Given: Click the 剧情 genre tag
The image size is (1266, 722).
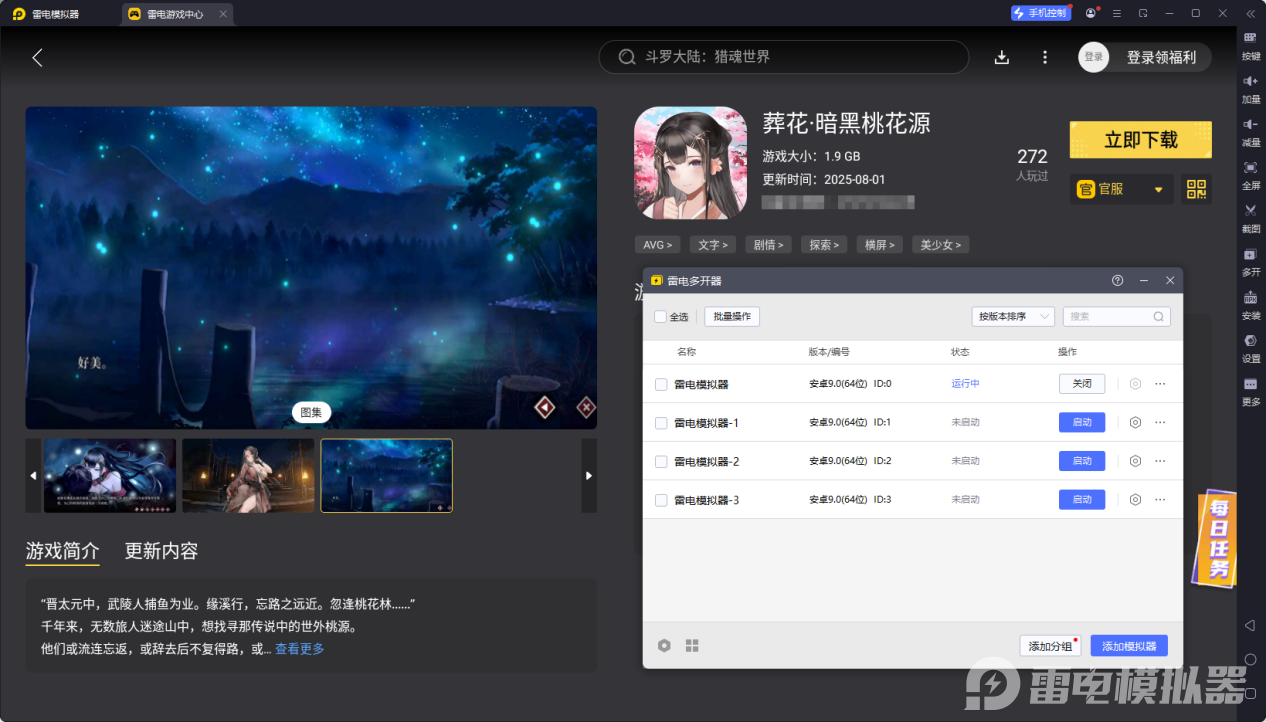Looking at the screenshot, I should pos(768,245).
